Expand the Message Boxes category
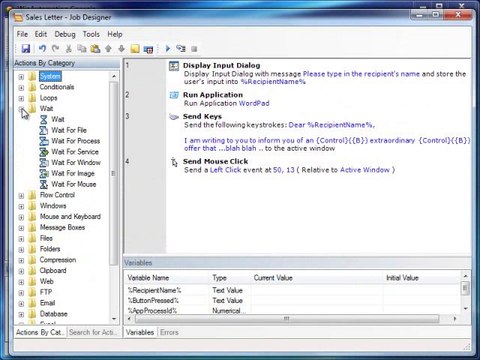Viewport: 480px width, 360px height. coord(21,228)
